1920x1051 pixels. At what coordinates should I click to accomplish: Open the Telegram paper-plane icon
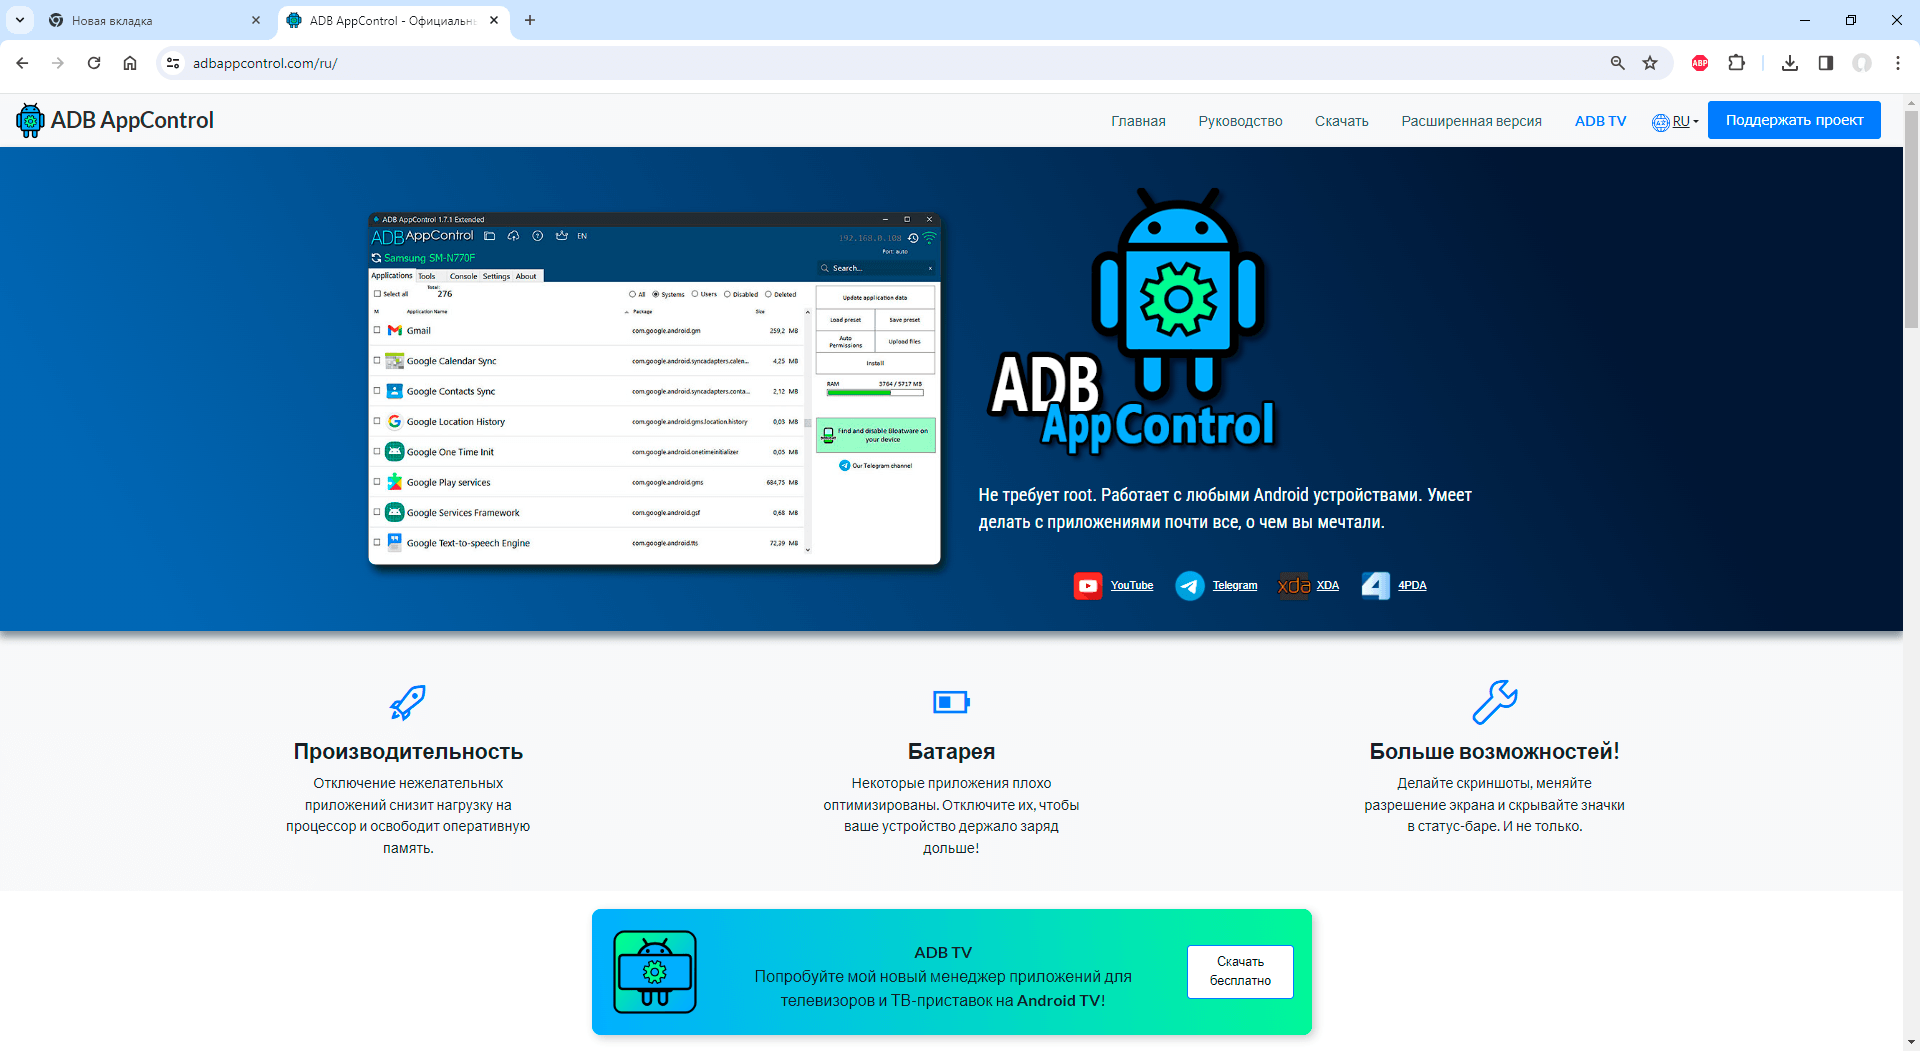(x=1190, y=586)
